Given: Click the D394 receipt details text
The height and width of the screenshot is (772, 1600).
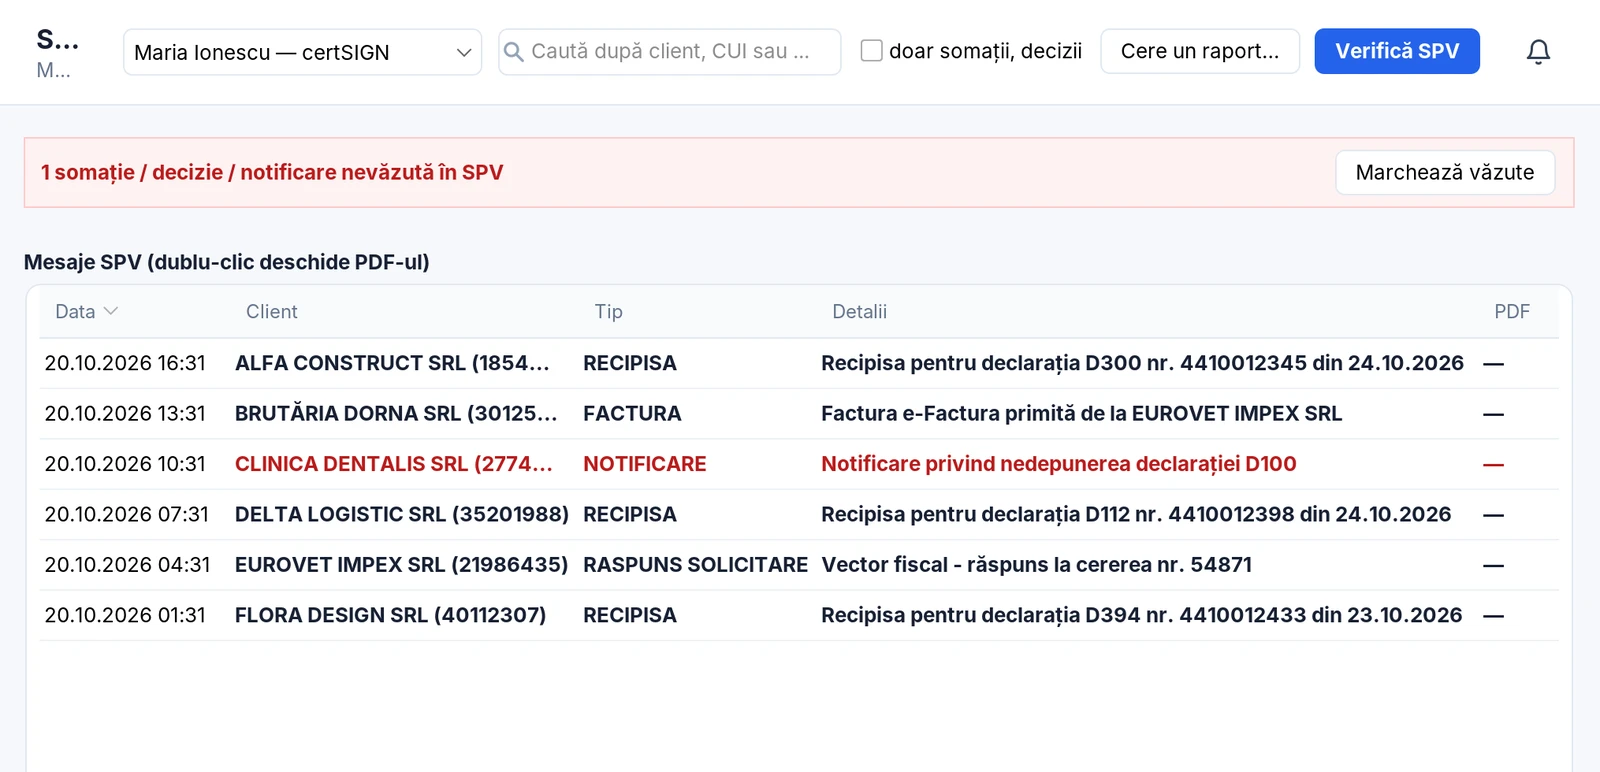Looking at the screenshot, I should (x=1142, y=615).
